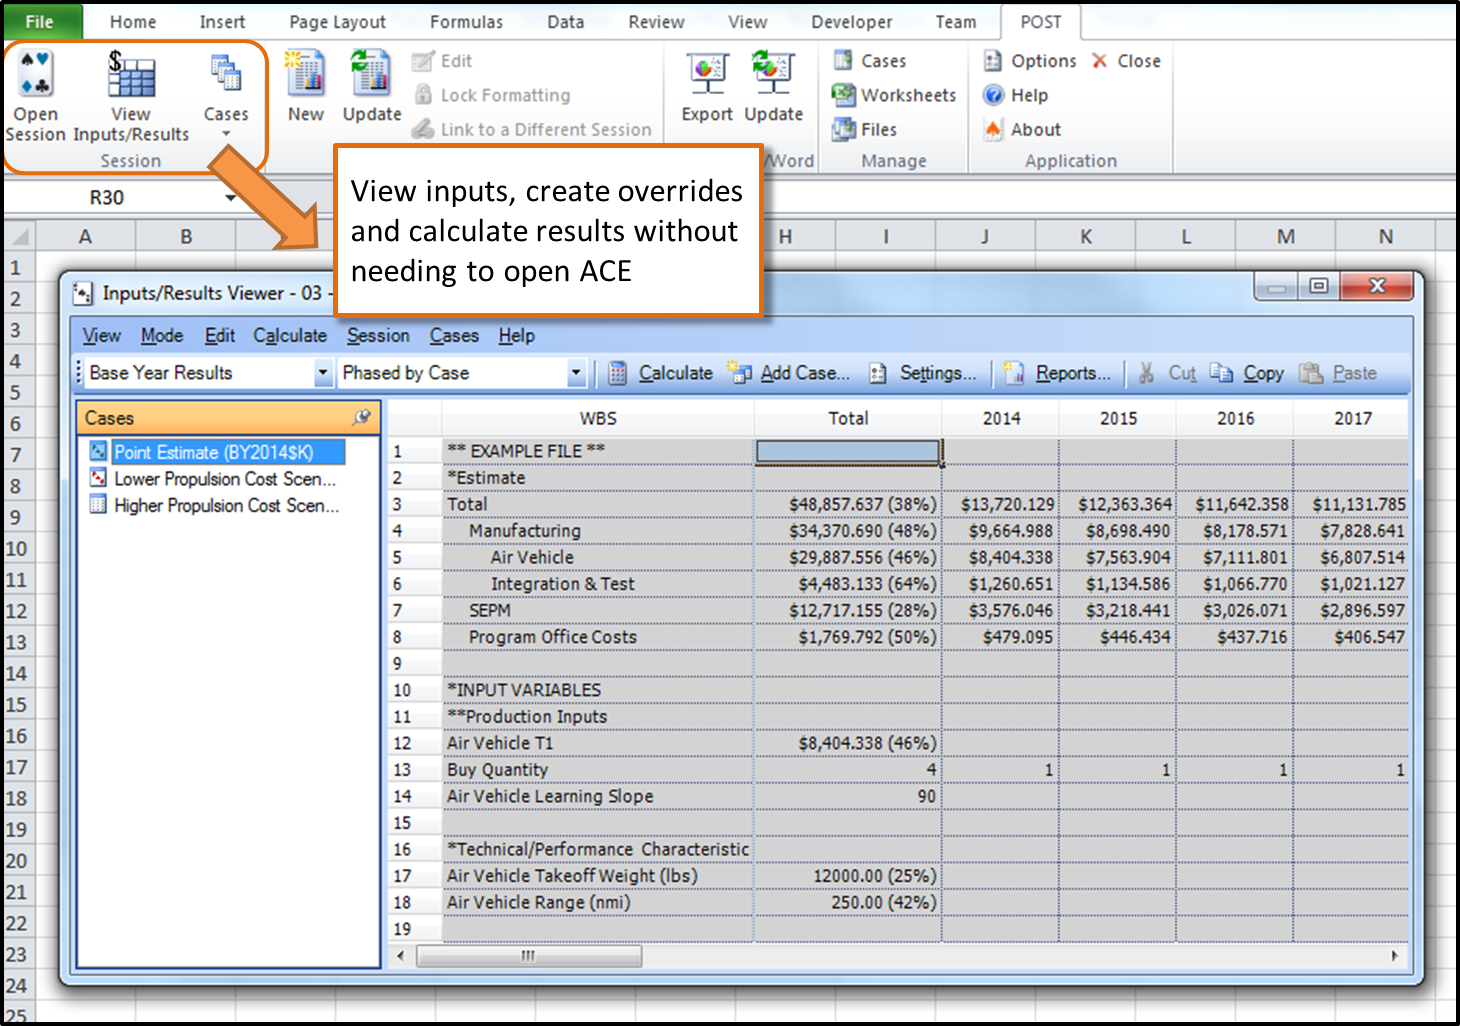This screenshot has height=1026, width=1460.
Task: Open the viewer's Edit menu
Action: click(x=220, y=336)
